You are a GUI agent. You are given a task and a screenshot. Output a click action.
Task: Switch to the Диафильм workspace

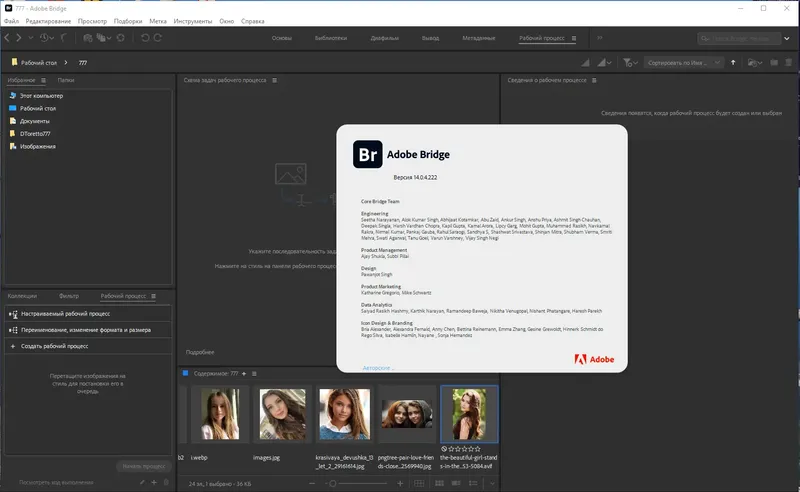385,38
